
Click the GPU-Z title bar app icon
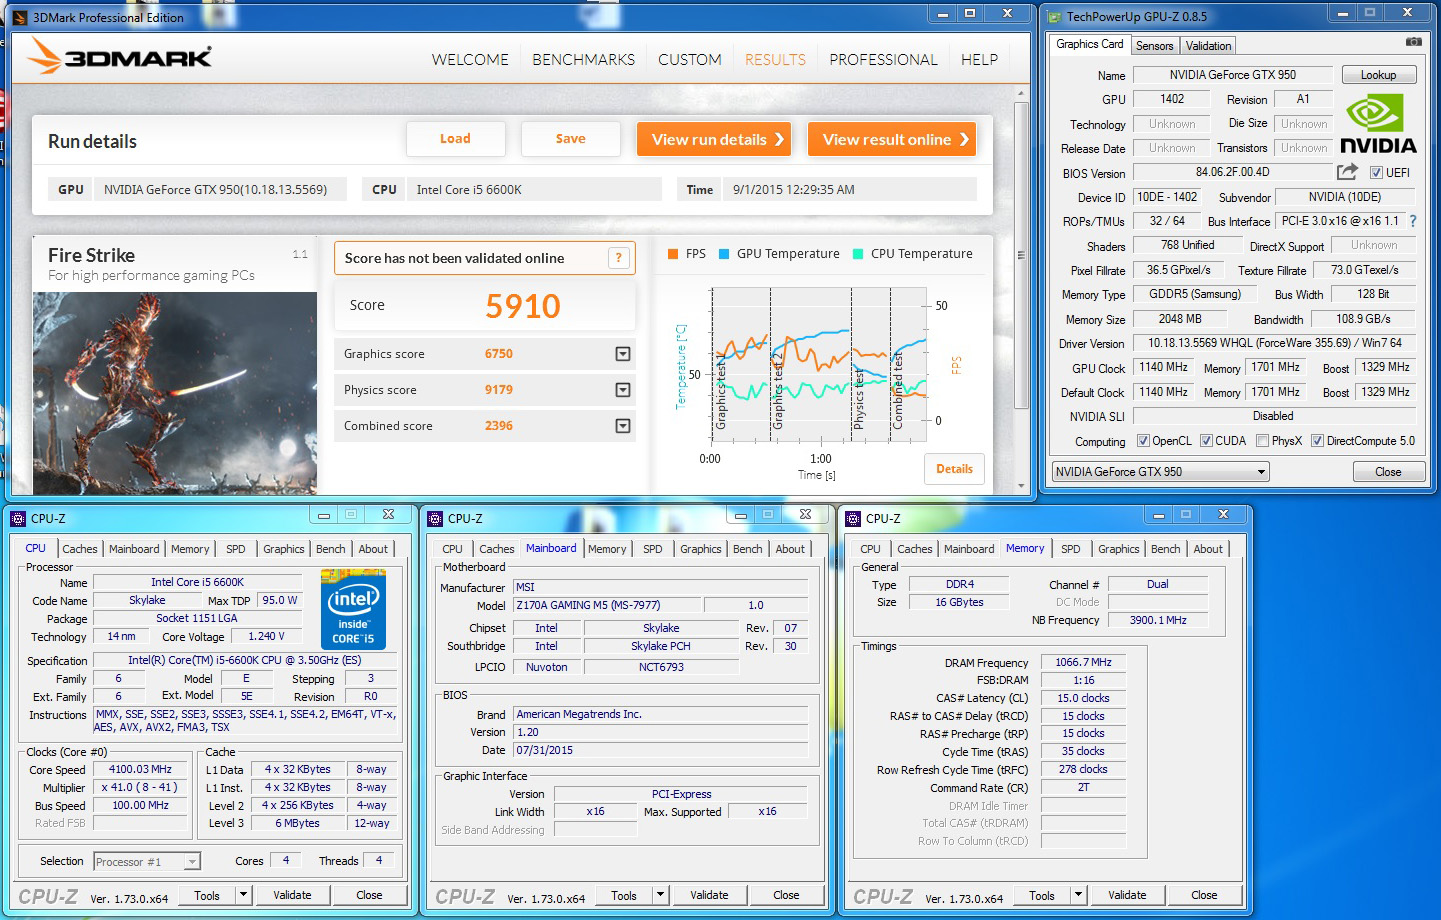(x=1055, y=16)
